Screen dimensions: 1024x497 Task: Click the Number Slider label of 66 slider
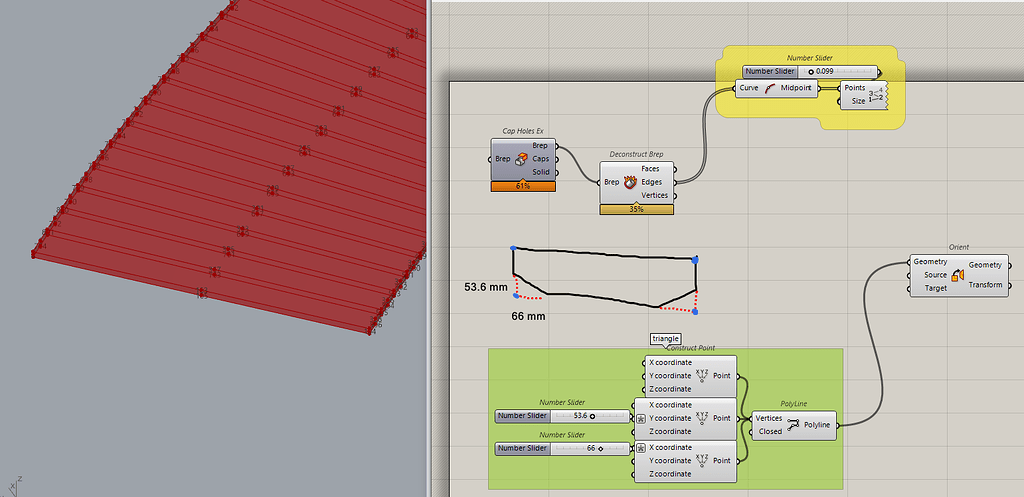522,448
